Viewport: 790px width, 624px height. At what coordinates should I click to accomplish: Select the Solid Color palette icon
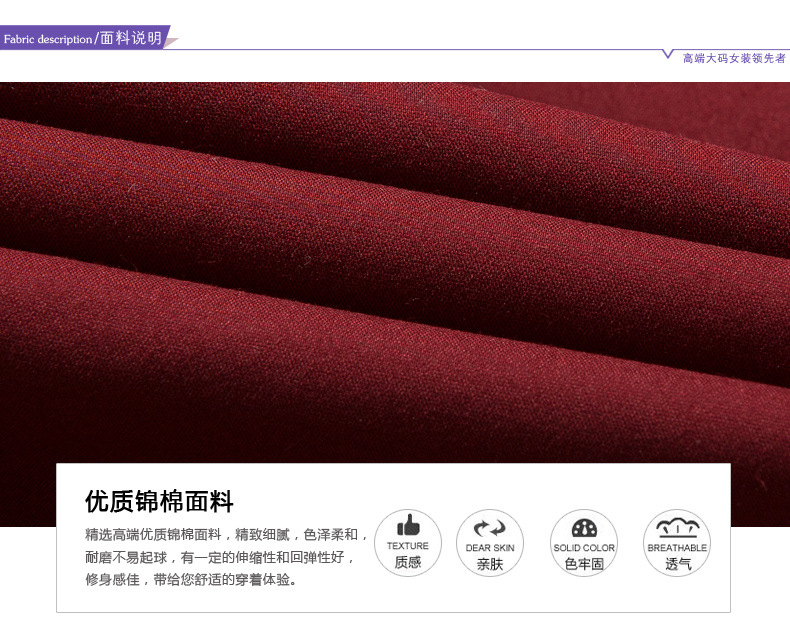point(584,529)
